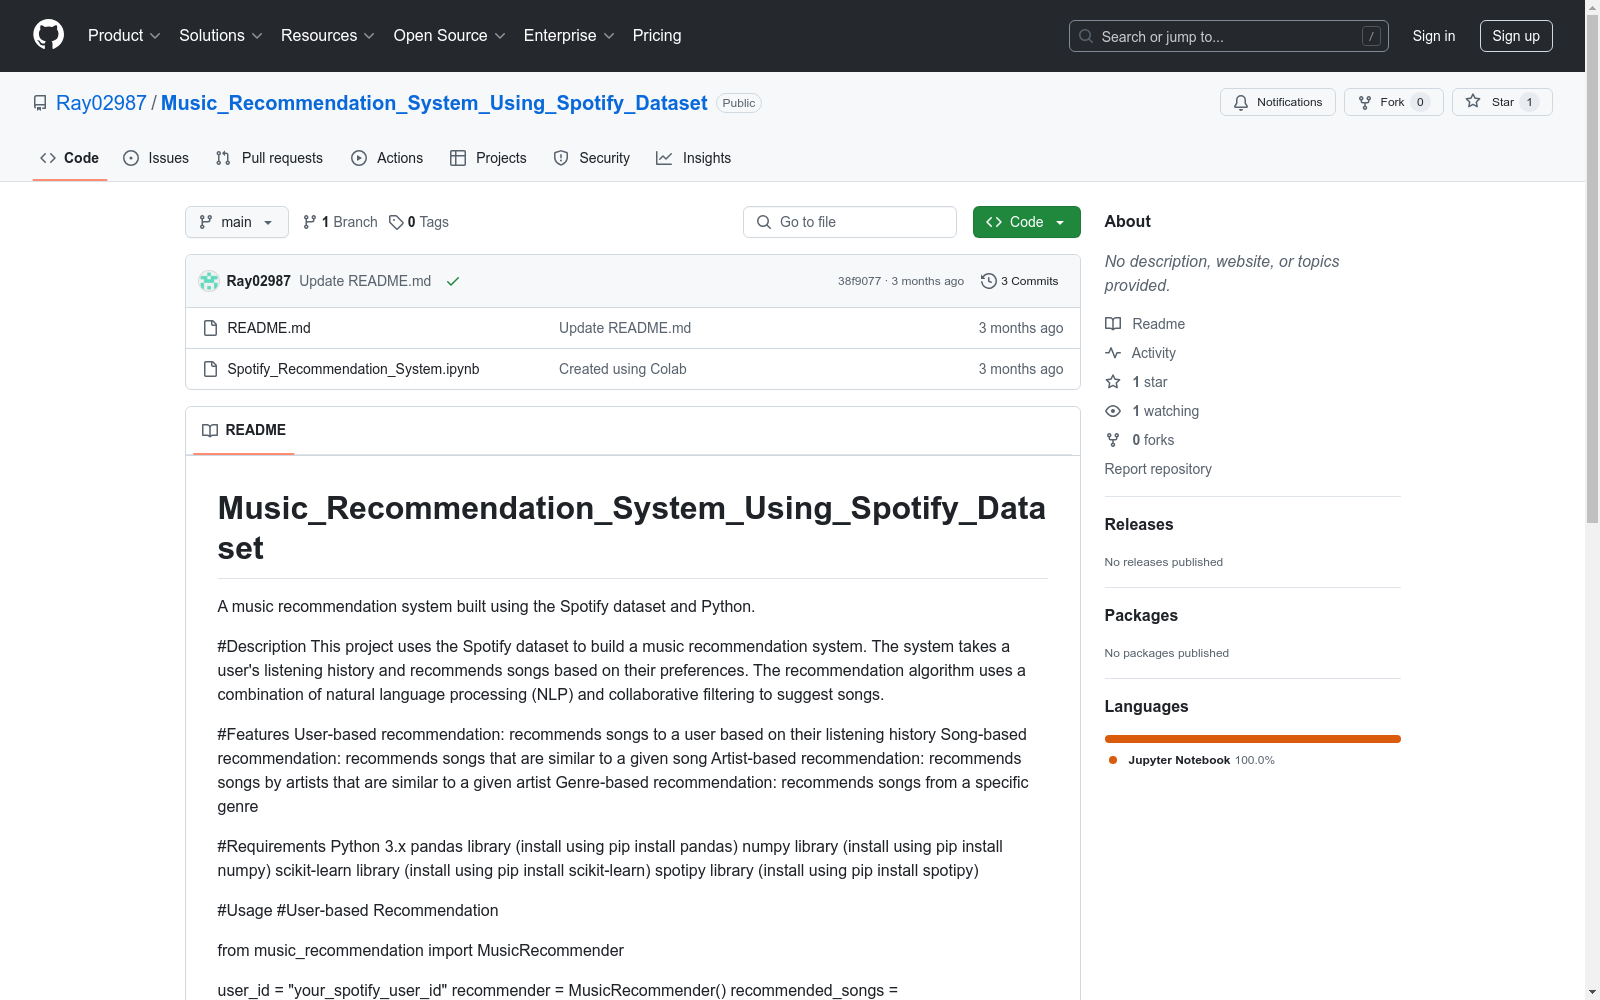This screenshot has height=1000, width=1600.
Task: Open the Security tab
Action: [592, 158]
